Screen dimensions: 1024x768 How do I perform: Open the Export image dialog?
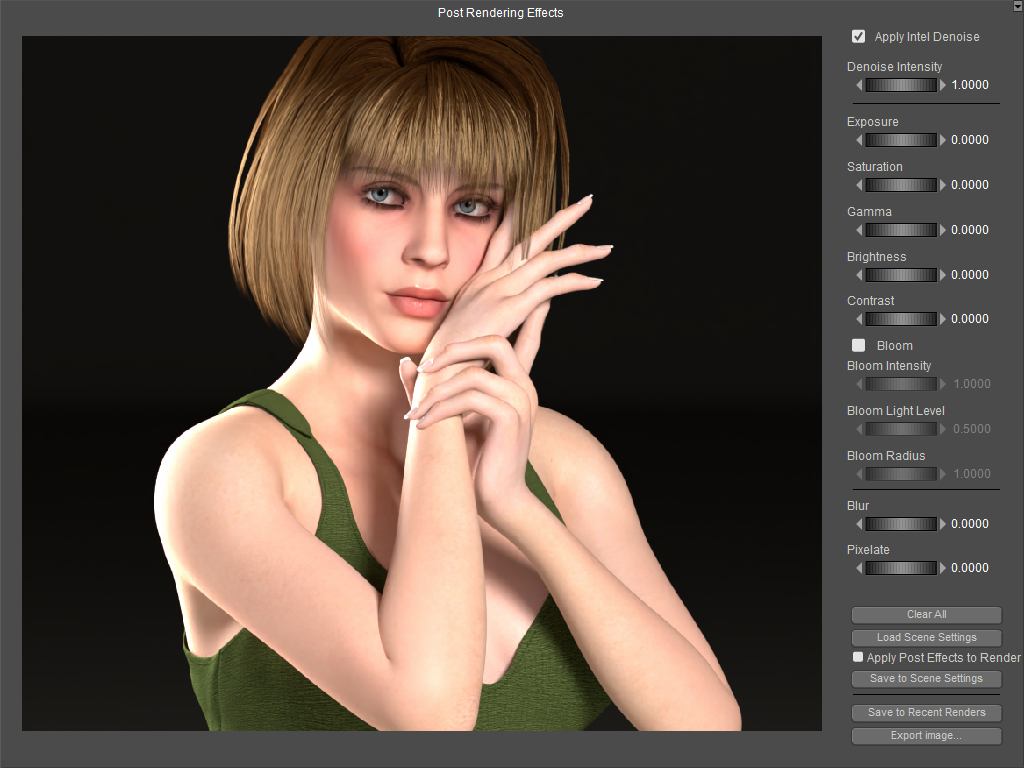[x=926, y=736]
